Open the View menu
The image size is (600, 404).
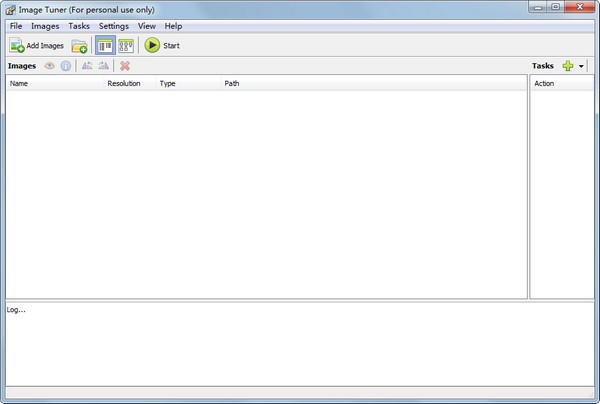point(147,26)
